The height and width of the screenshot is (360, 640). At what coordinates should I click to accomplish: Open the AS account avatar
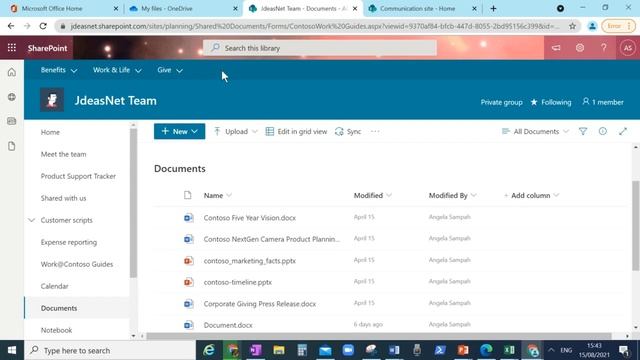tap(627, 48)
